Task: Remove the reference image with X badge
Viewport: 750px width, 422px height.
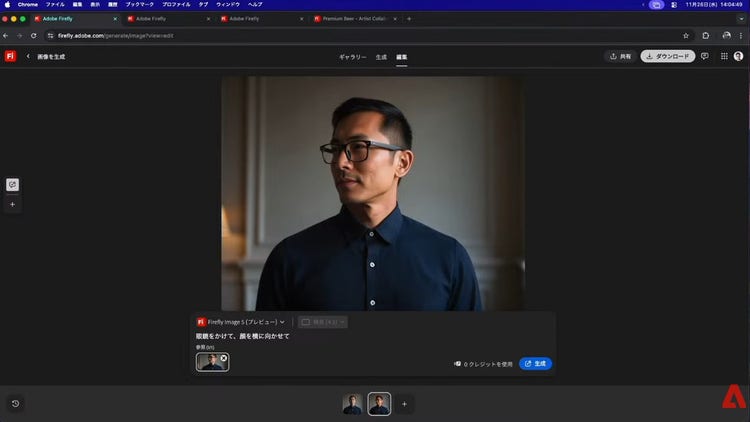Action: click(x=224, y=357)
